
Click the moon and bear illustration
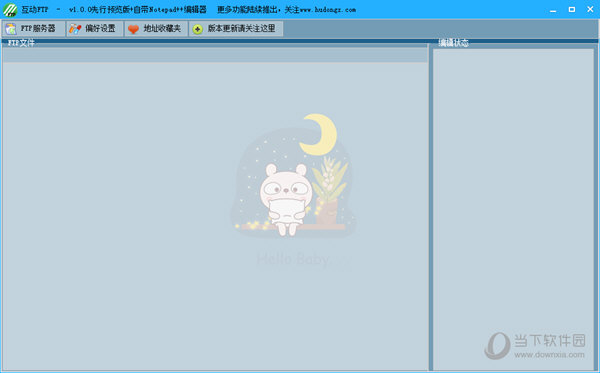[x=293, y=175]
